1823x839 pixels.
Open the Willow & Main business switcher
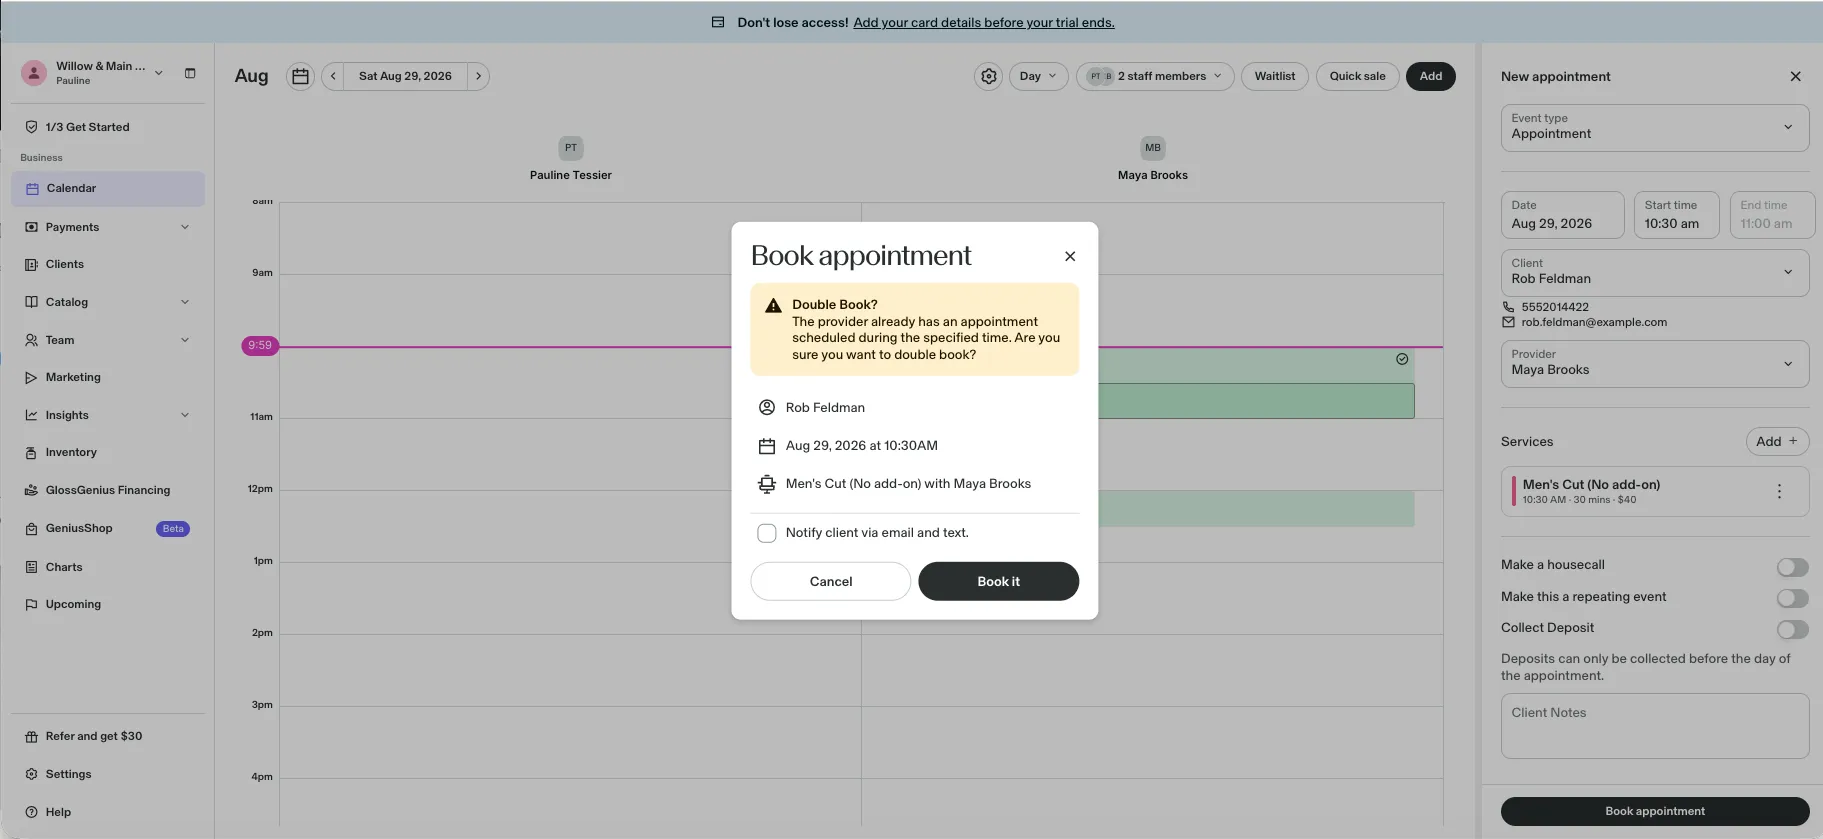tap(93, 73)
